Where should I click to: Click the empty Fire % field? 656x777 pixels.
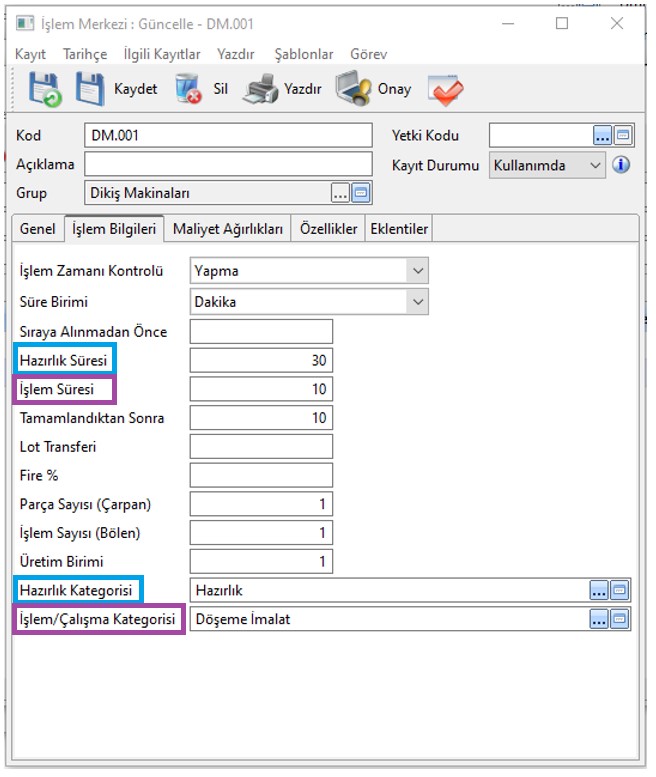[x=261, y=475]
